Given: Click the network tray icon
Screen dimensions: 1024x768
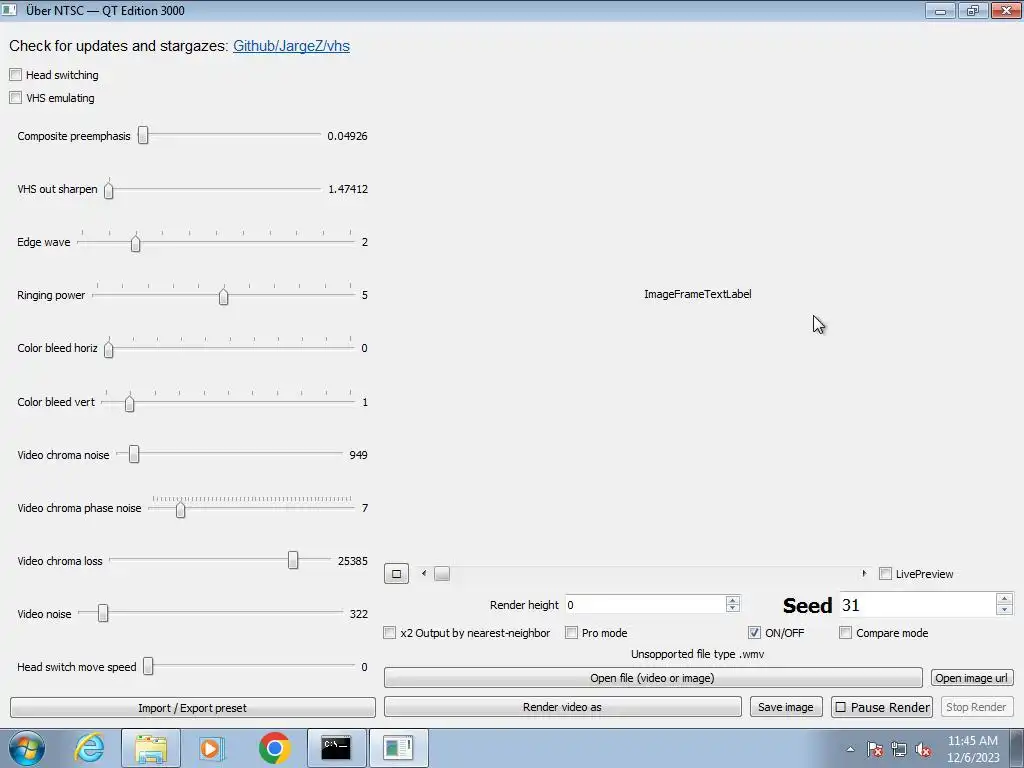Looking at the screenshot, I should (899, 749).
